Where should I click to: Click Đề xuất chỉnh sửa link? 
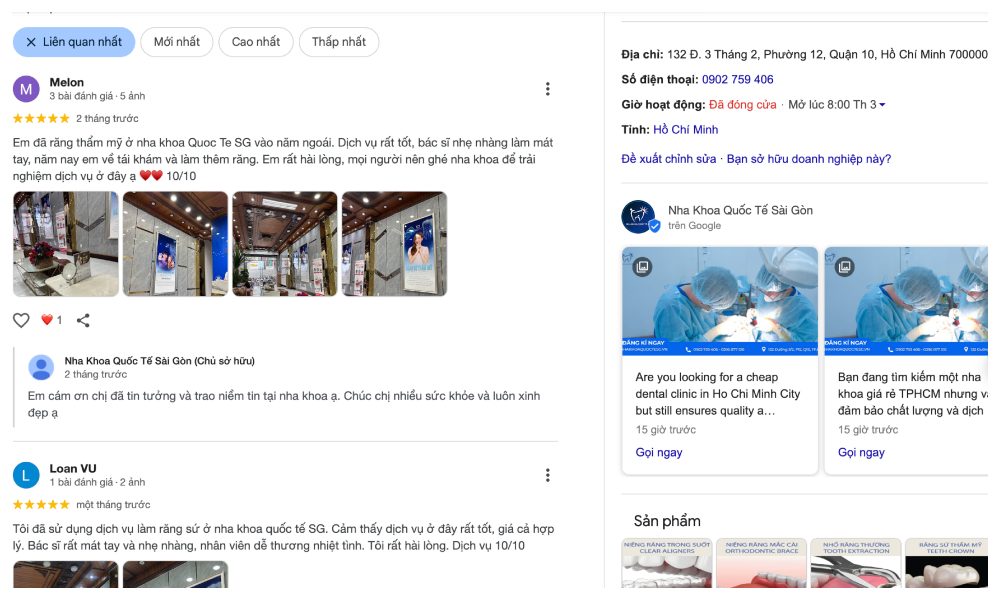[668, 159]
